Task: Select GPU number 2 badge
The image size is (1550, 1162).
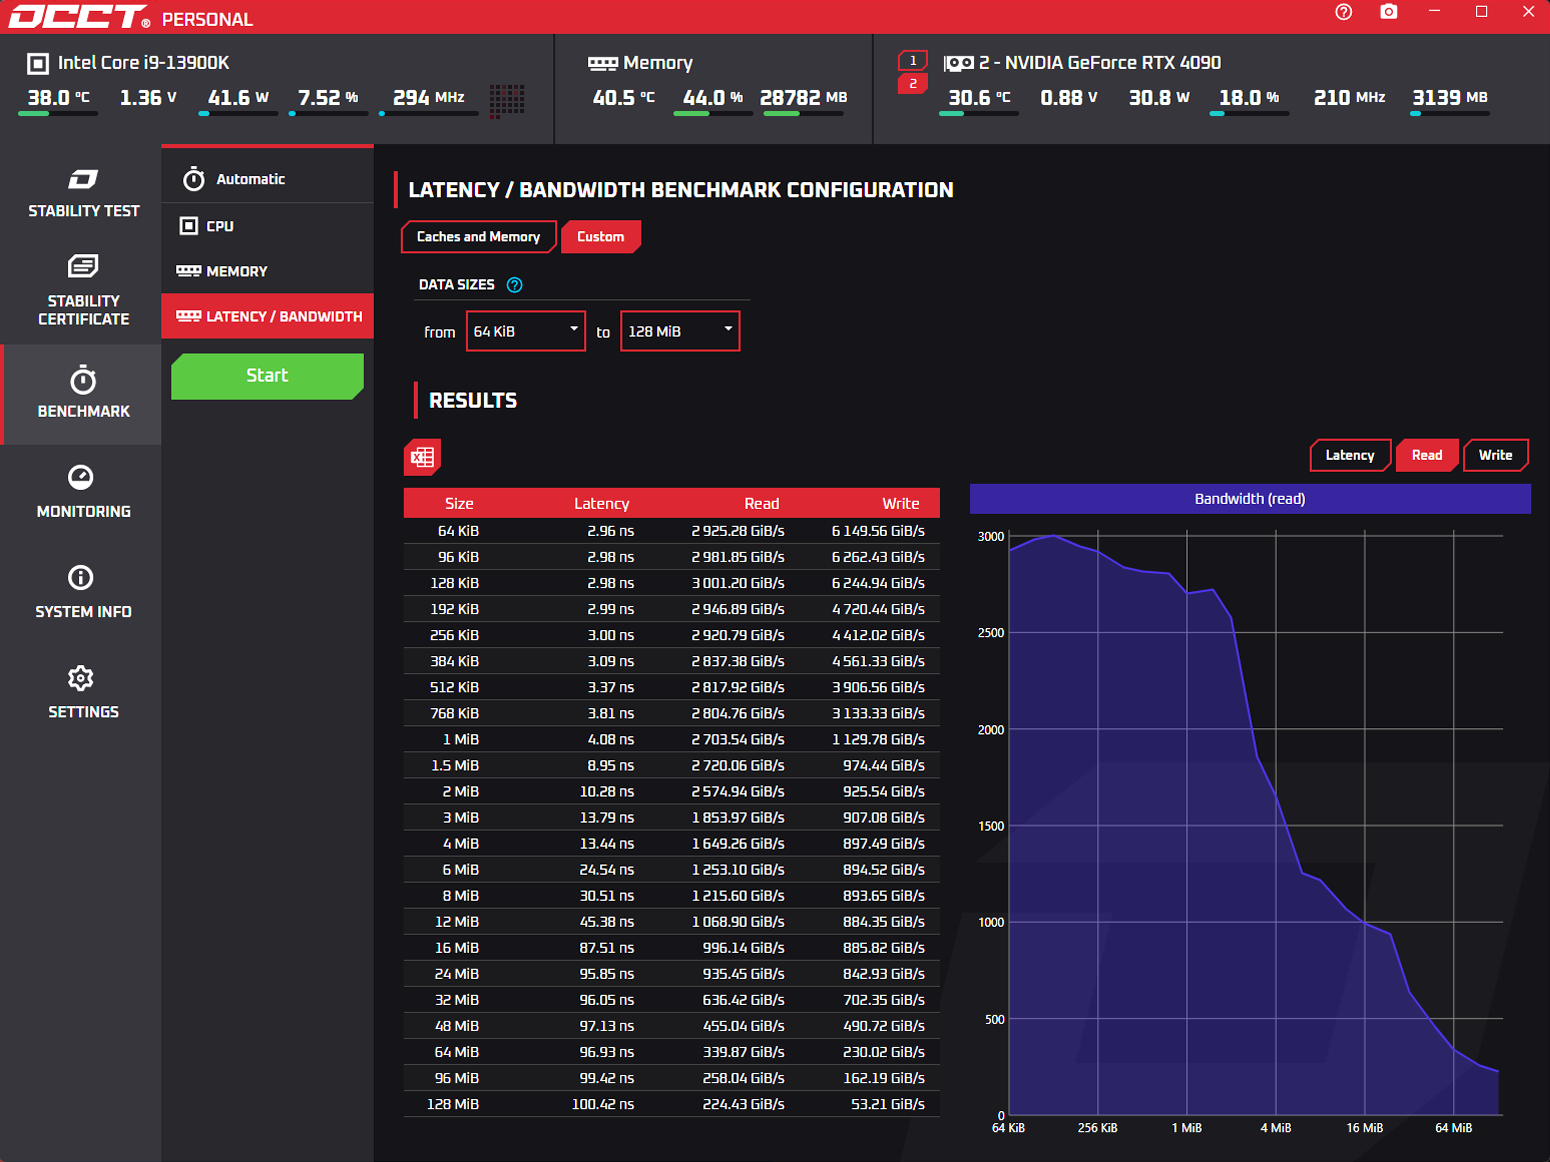Action: coord(912,84)
